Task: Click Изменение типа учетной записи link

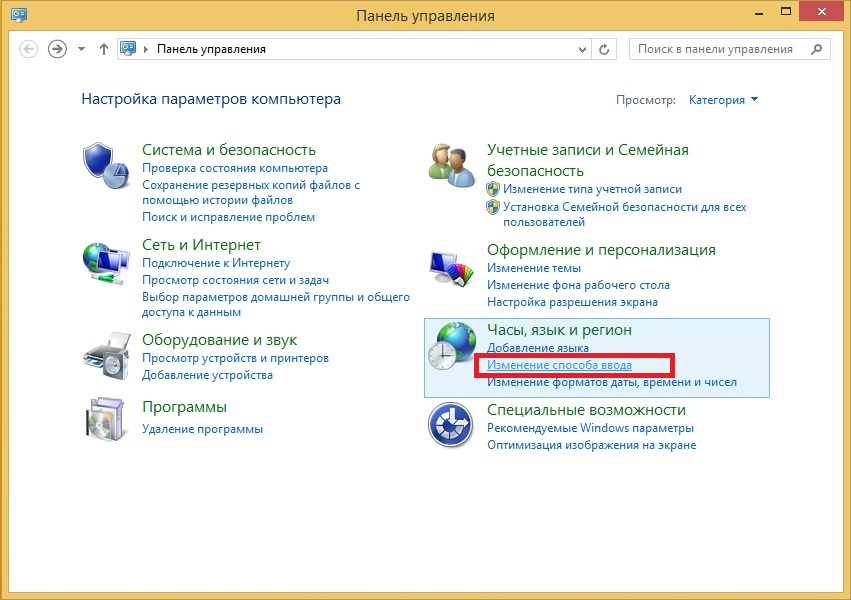Action: (592, 188)
